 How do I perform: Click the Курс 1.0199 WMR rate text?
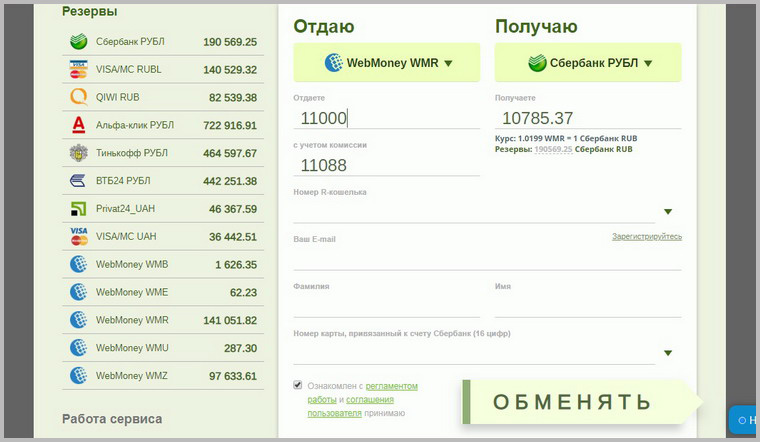pos(566,138)
